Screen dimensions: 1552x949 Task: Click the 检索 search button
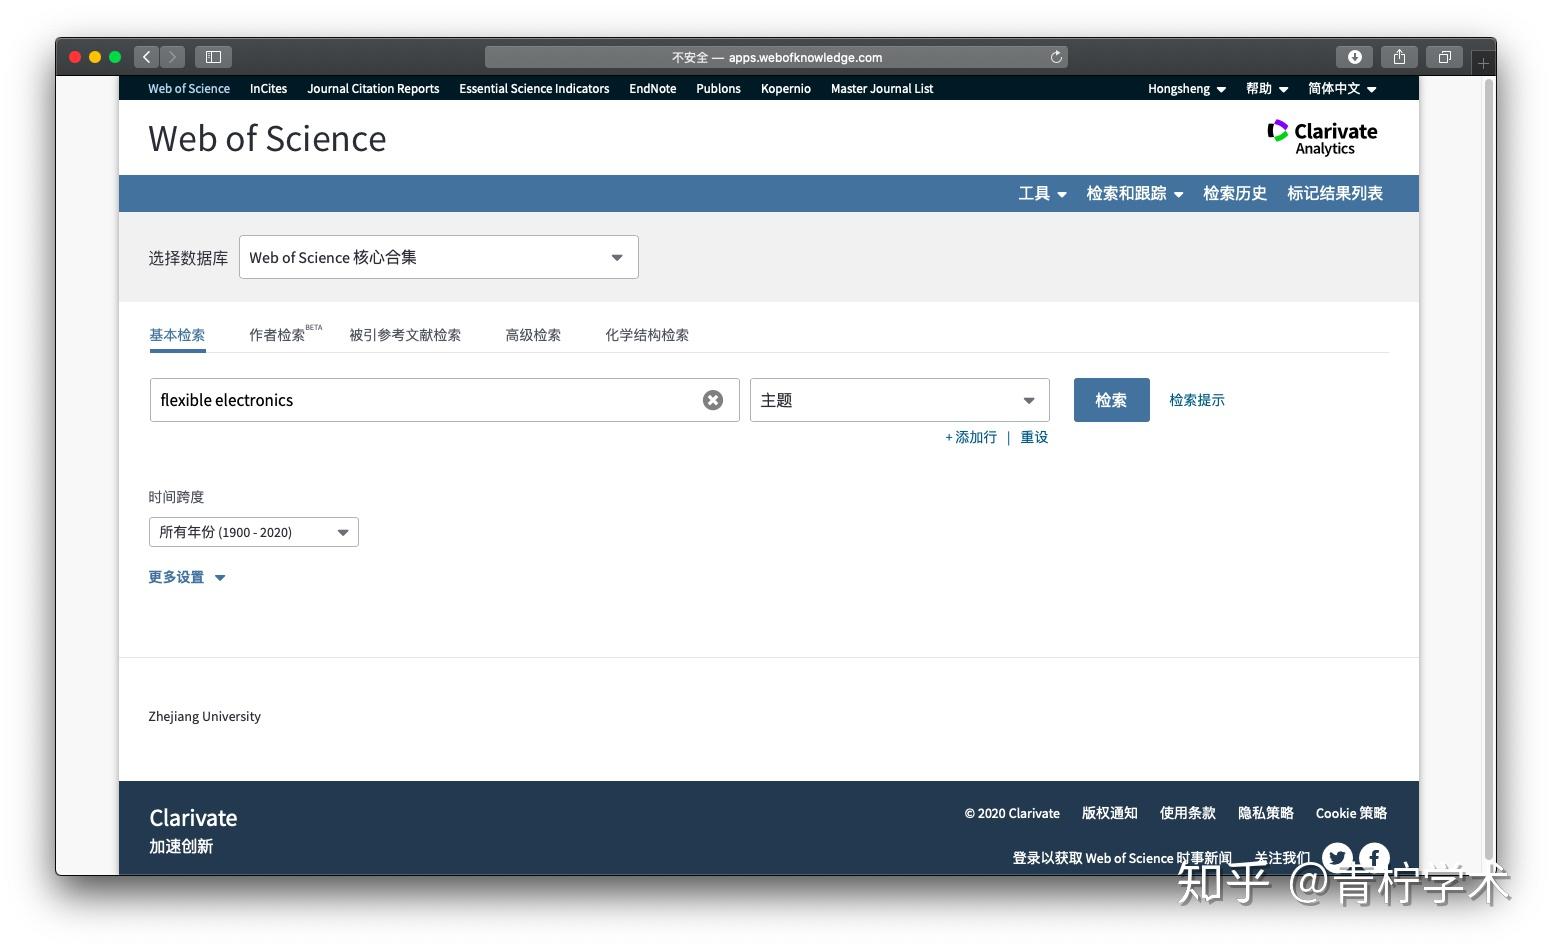(x=1111, y=399)
